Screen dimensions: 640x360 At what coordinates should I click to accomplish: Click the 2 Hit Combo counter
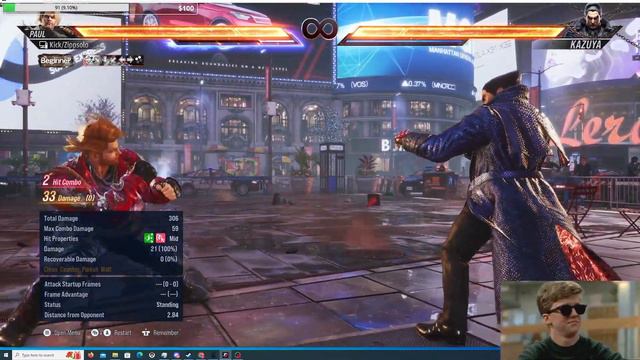62,181
